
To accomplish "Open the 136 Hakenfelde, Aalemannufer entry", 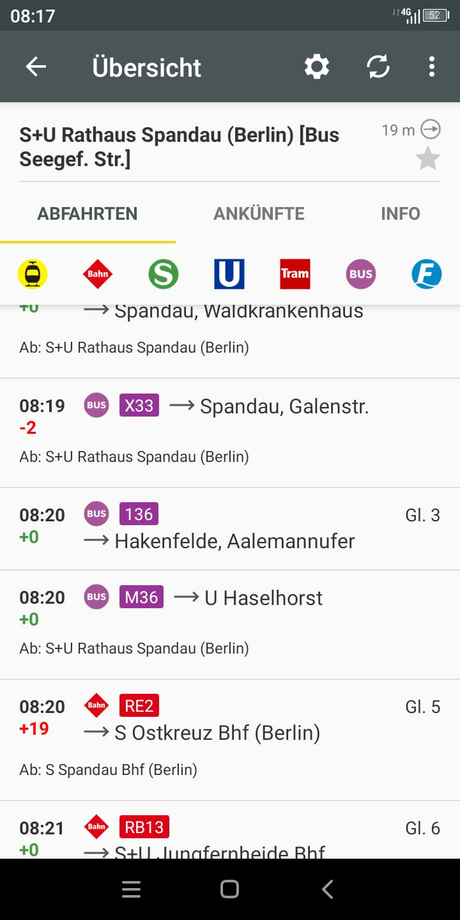I will 230,529.
